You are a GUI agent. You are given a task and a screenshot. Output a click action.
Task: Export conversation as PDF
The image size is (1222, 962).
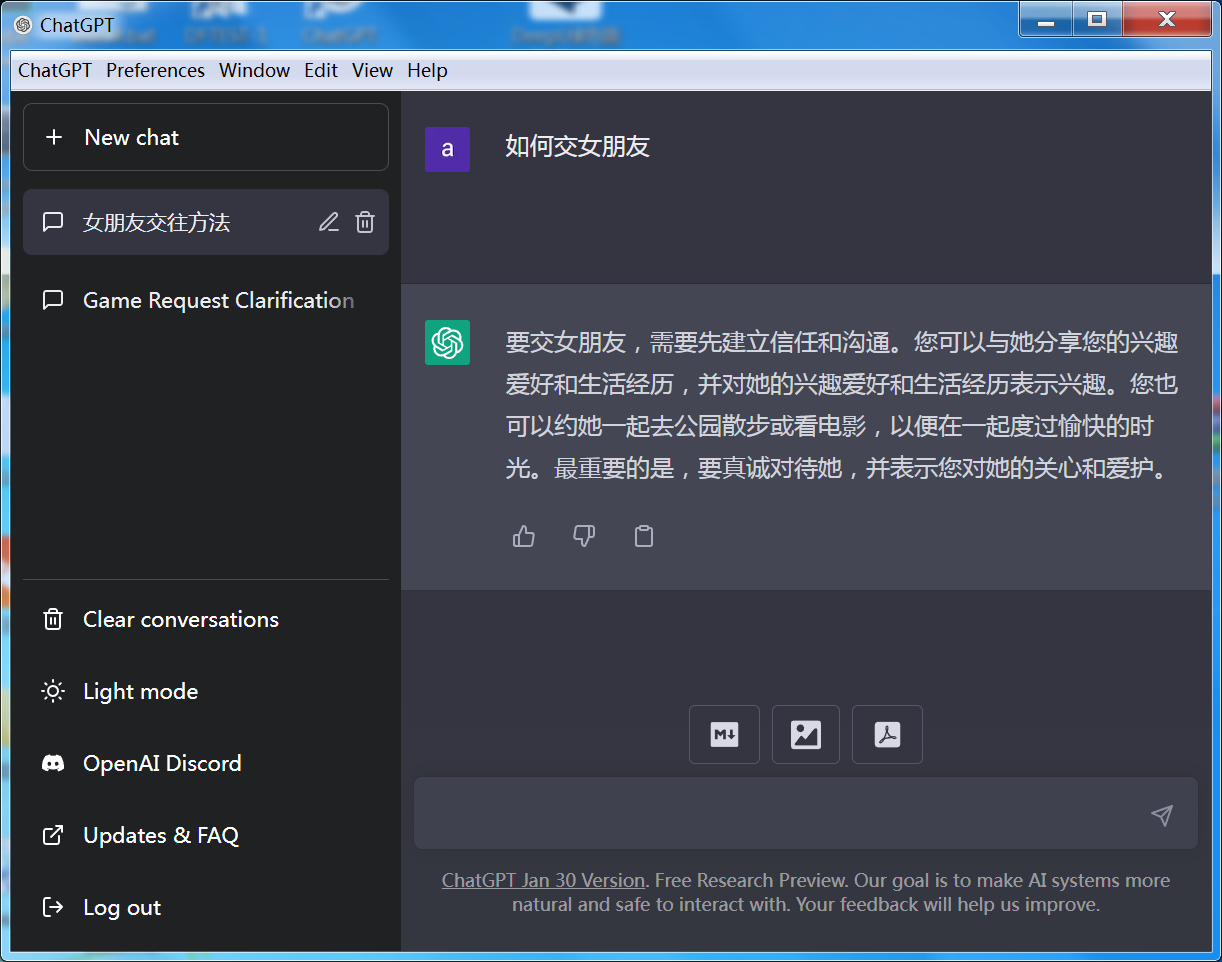pos(887,735)
